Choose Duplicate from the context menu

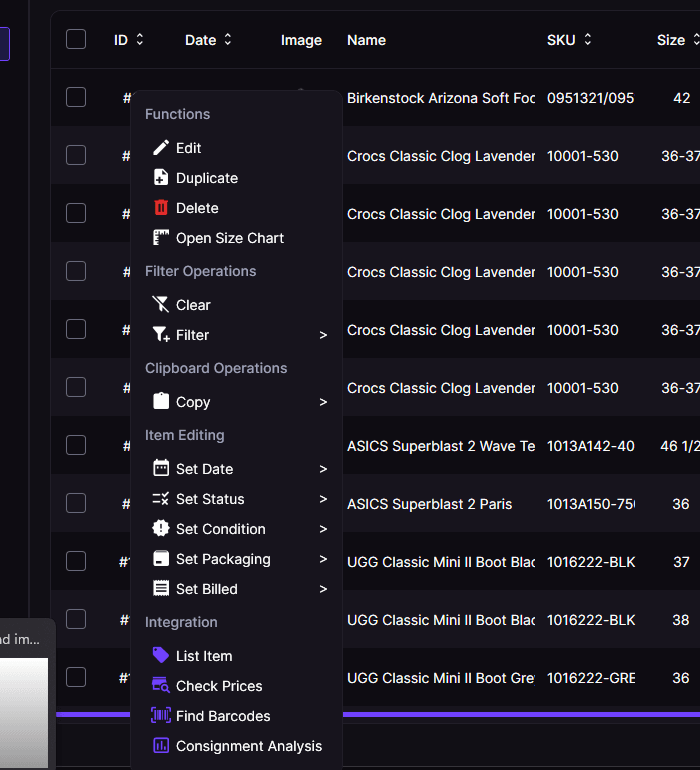point(236,178)
